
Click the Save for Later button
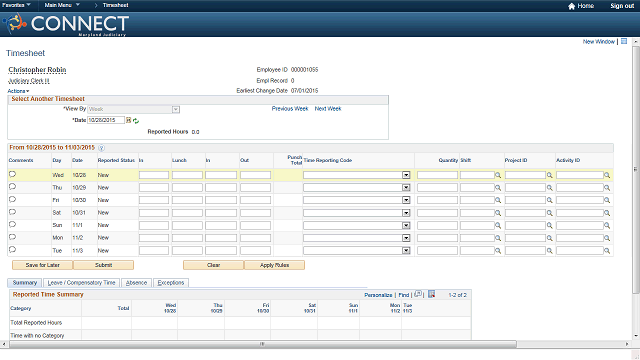[x=42, y=265]
